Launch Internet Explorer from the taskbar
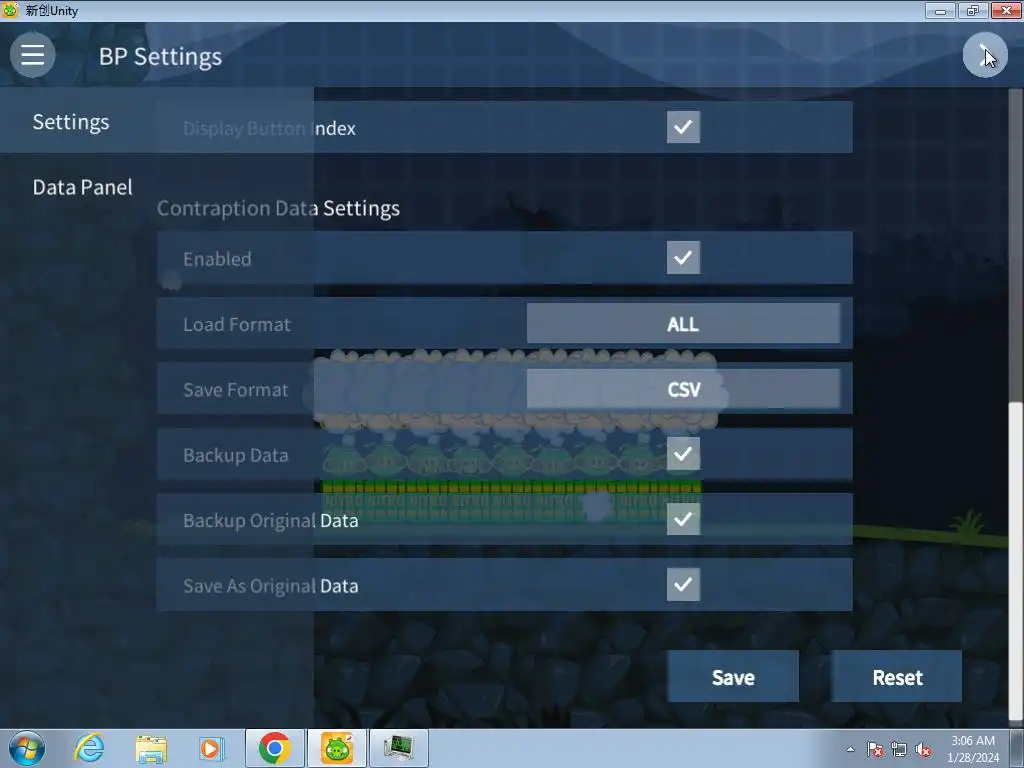Viewport: 1024px width, 768px height. click(x=89, y=748)
